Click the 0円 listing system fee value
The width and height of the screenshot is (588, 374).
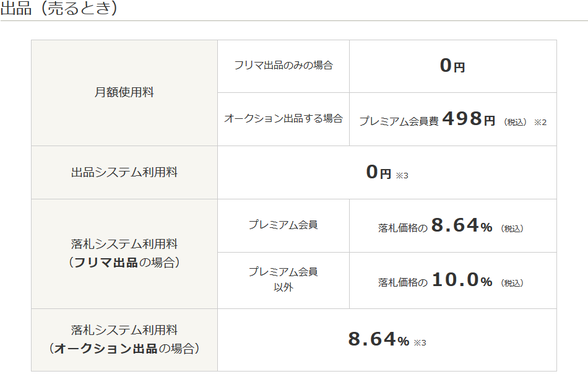pyautogui.click(x=378, y=172)
